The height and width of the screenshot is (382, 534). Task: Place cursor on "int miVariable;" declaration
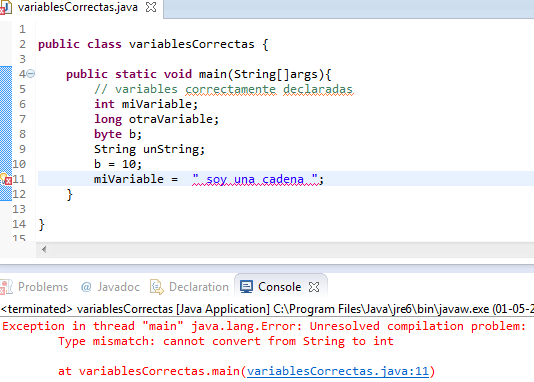[x=146, y=104]
